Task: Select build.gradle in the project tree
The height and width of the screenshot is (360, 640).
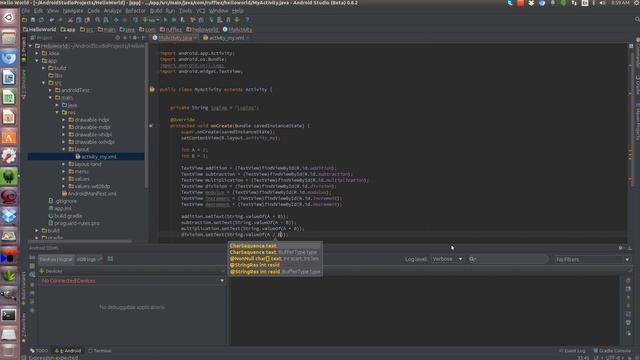Action: [65, 216]
